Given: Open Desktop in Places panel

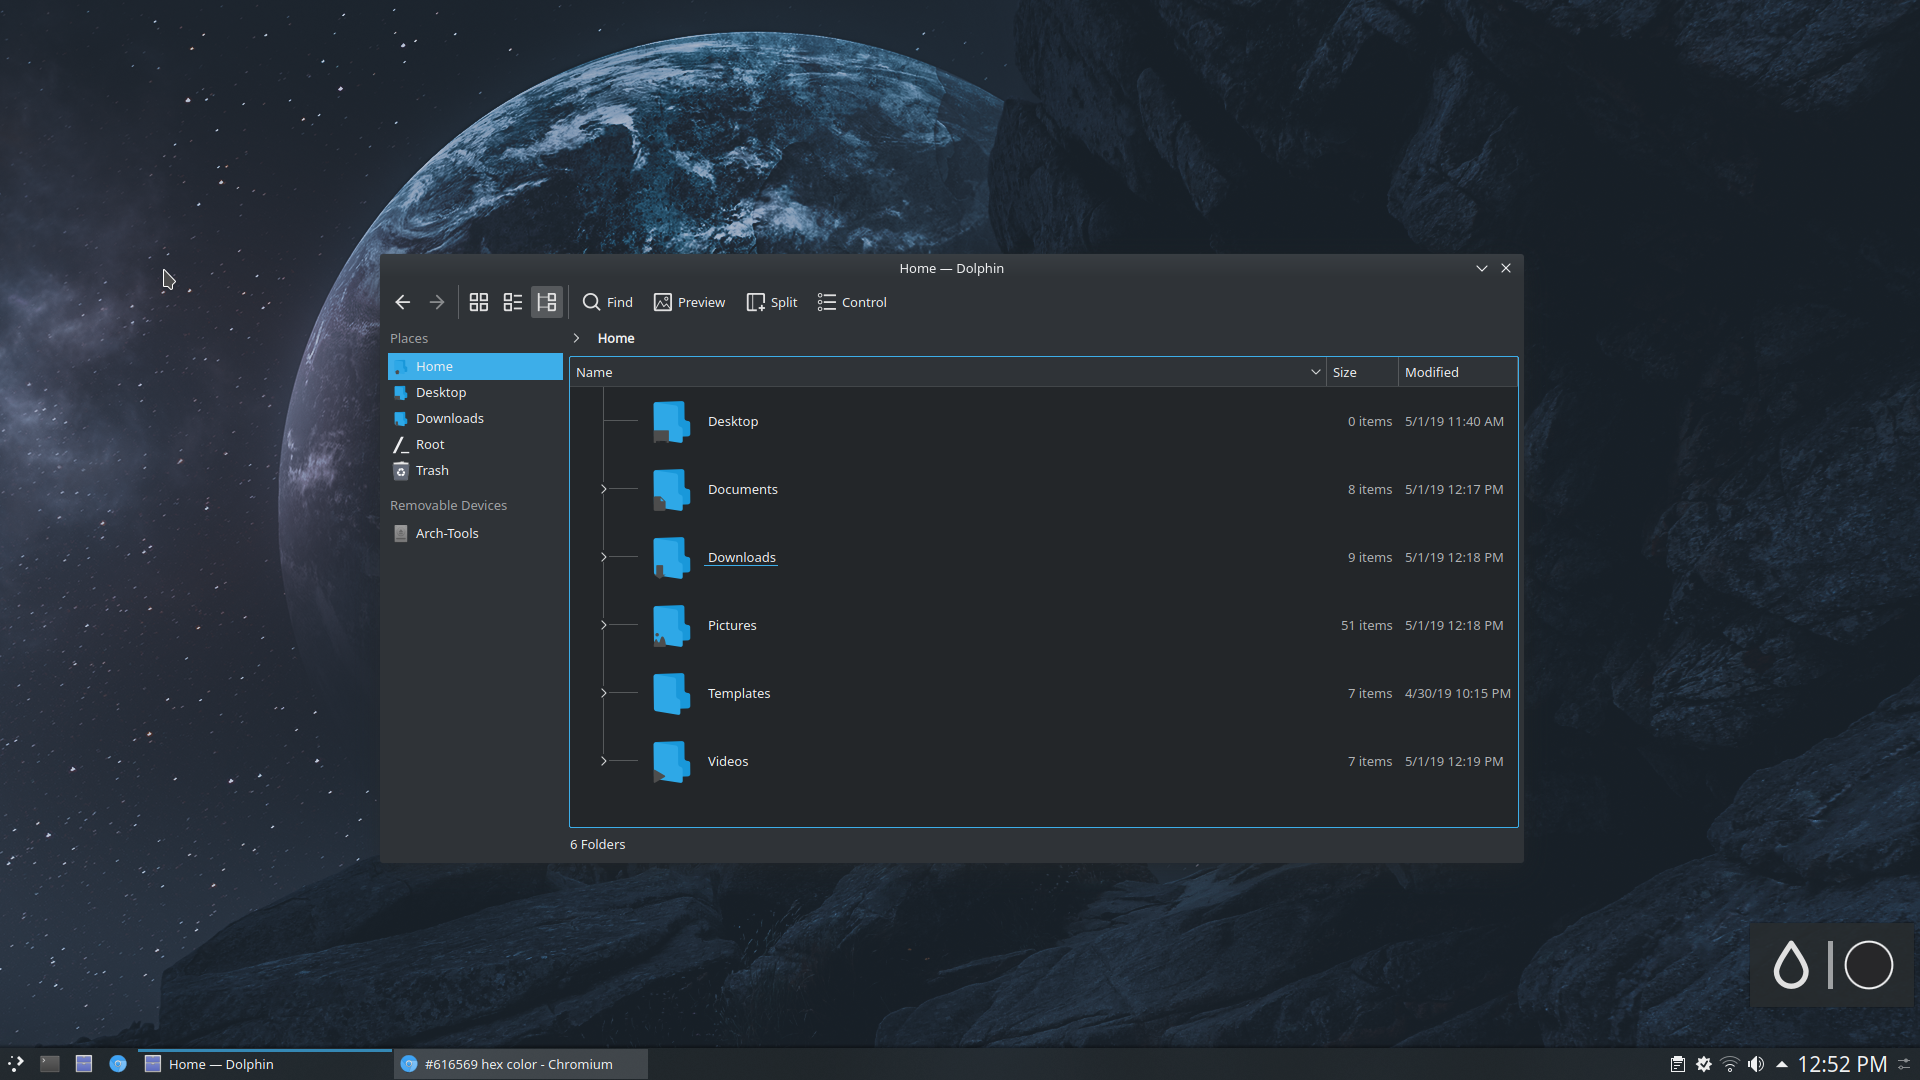Looking at the screenshot, I should tap(475, 392).
